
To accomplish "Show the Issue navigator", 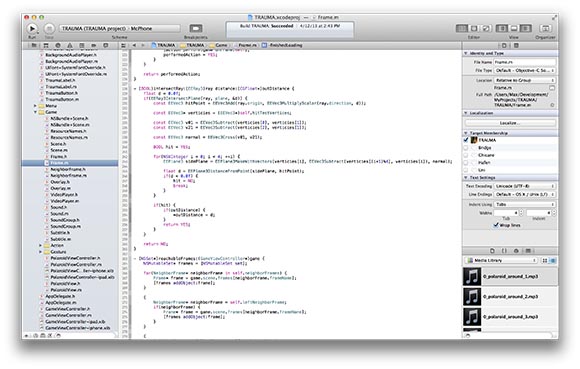I will (x=70, y=45).
